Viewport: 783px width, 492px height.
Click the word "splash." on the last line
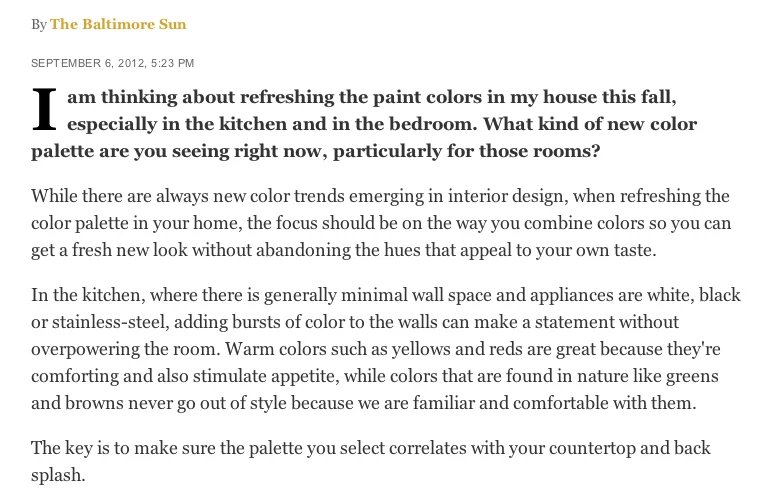pos(58,475)
